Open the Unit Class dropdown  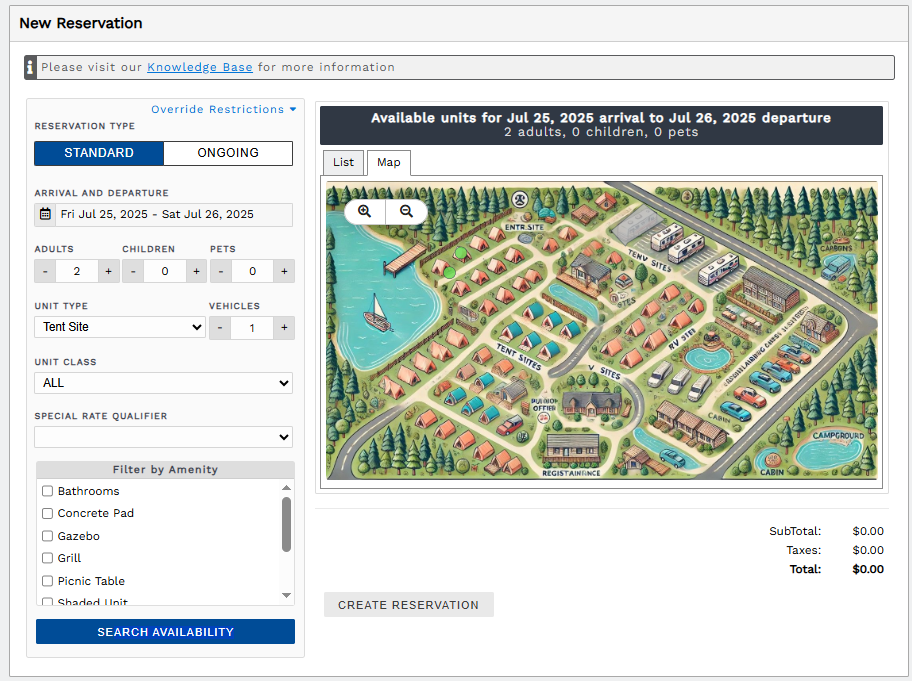point(163,383)
